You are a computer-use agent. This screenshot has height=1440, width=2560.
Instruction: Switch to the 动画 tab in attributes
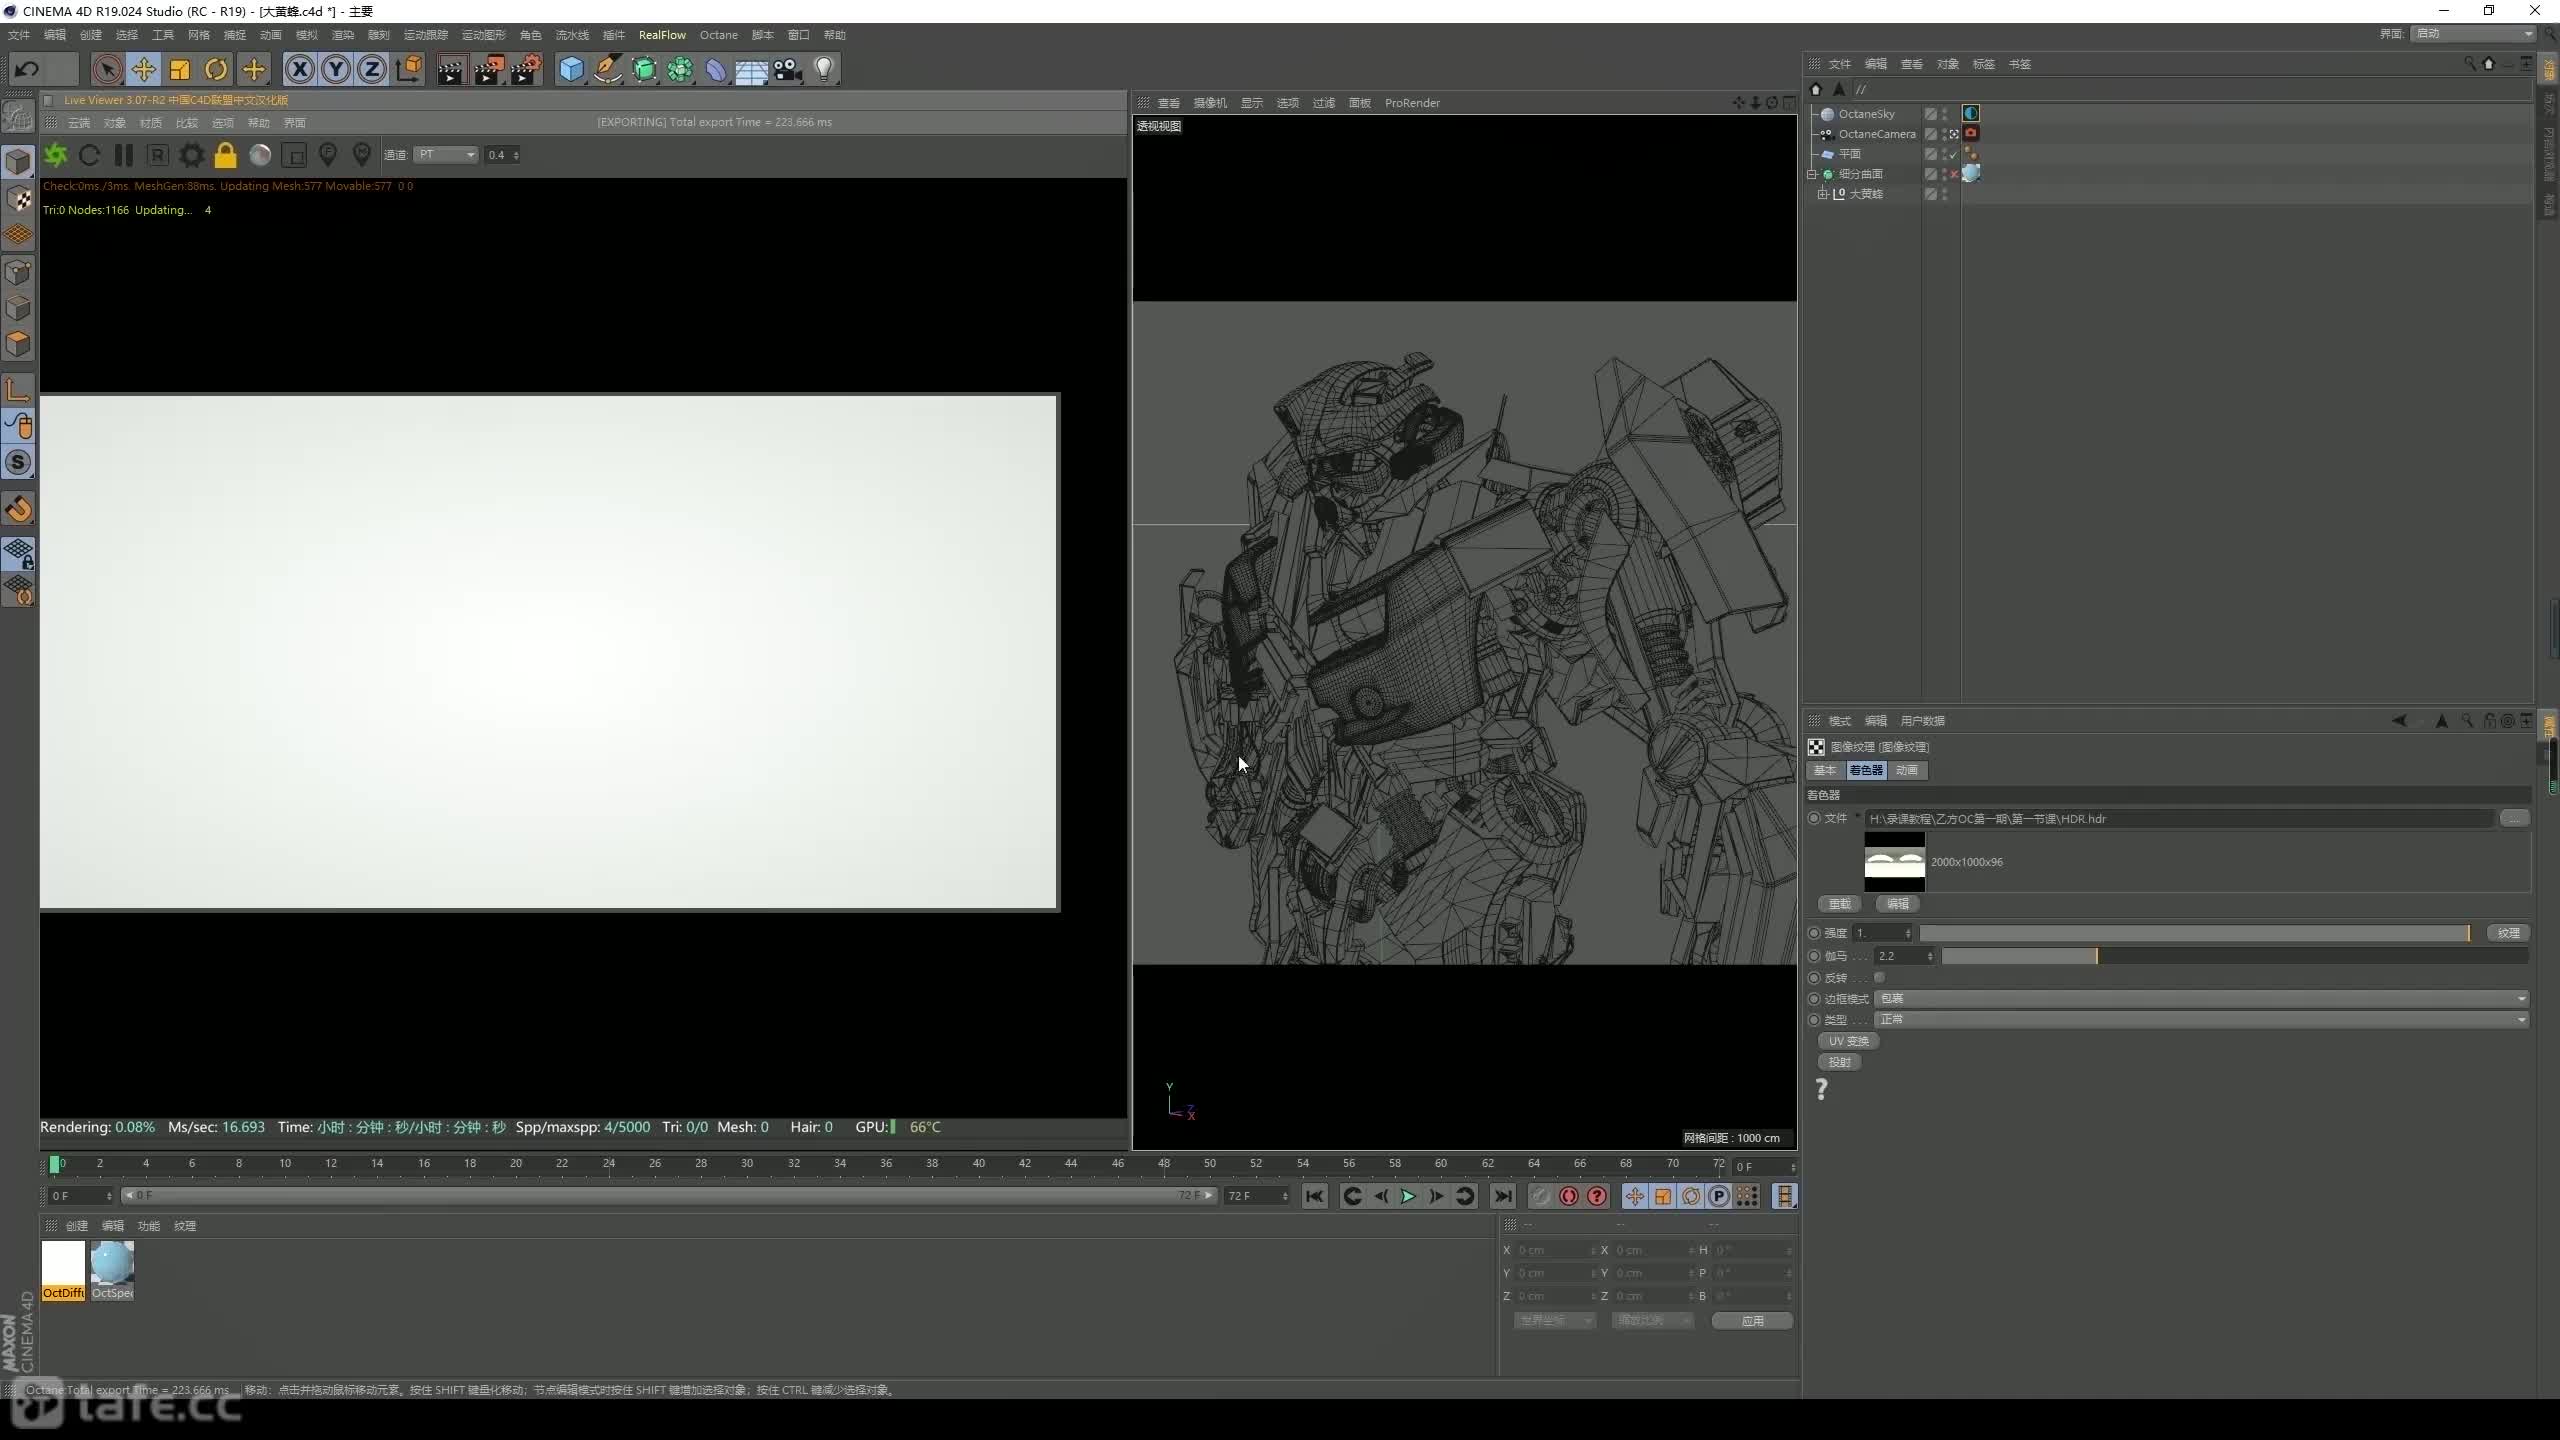pos(1907,770)
